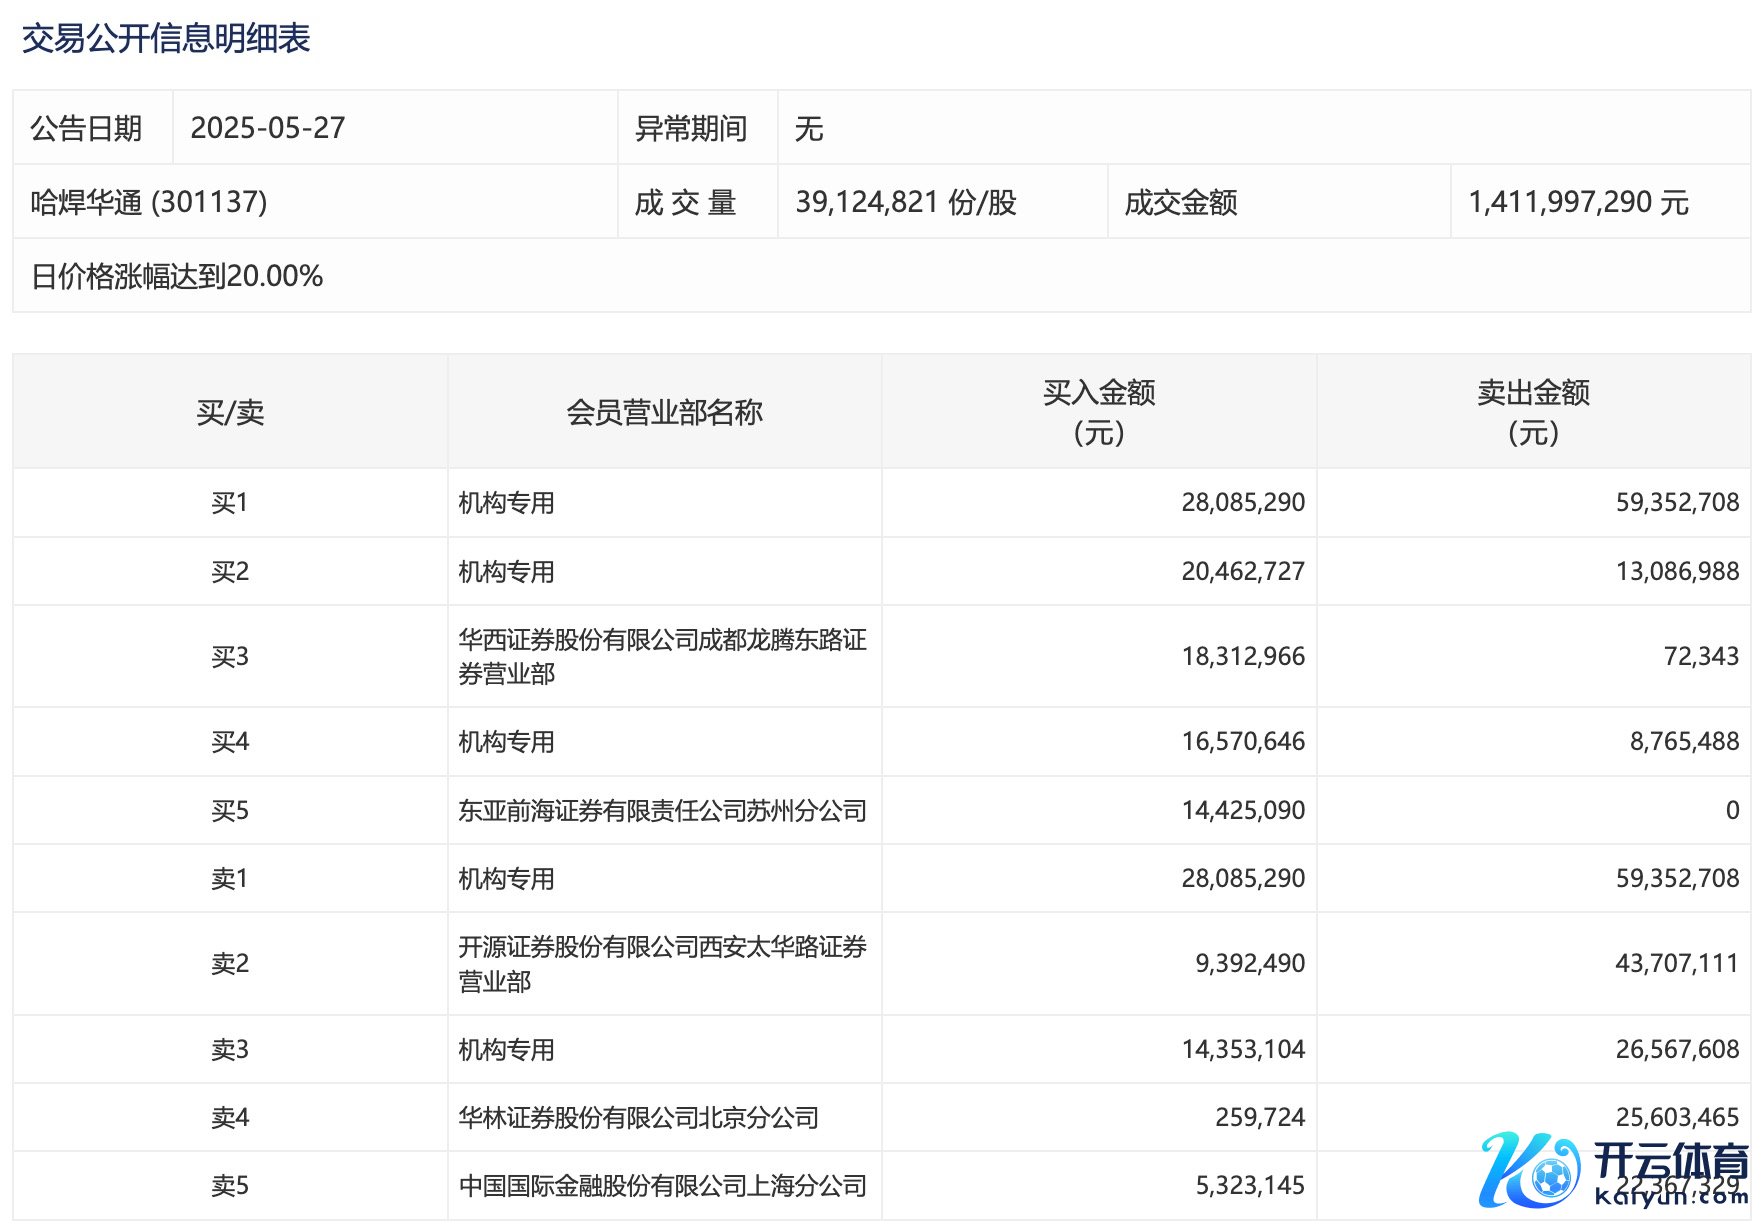Click 华林证券北京分公司 branch name
This screenshot has width=1764, height=1230.
click(638, 1117)
